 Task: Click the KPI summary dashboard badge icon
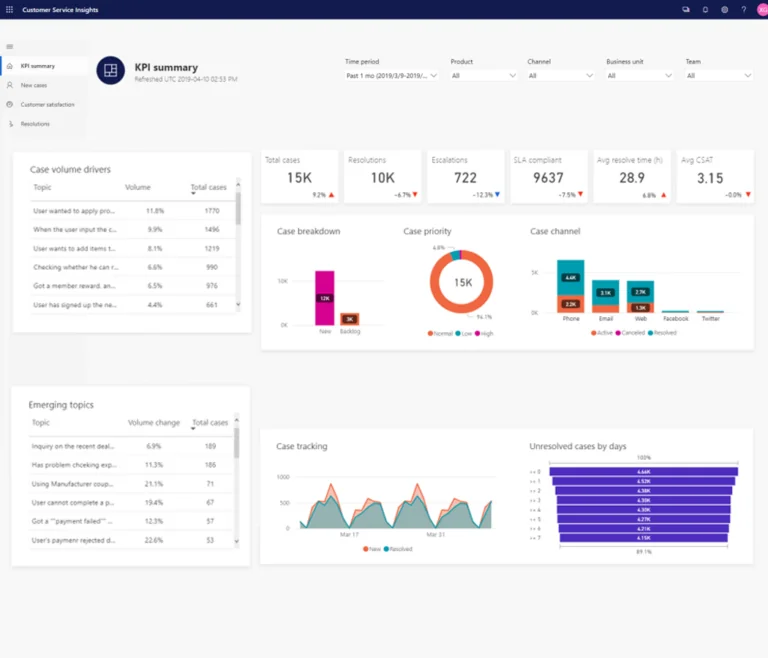click(110, 70)
